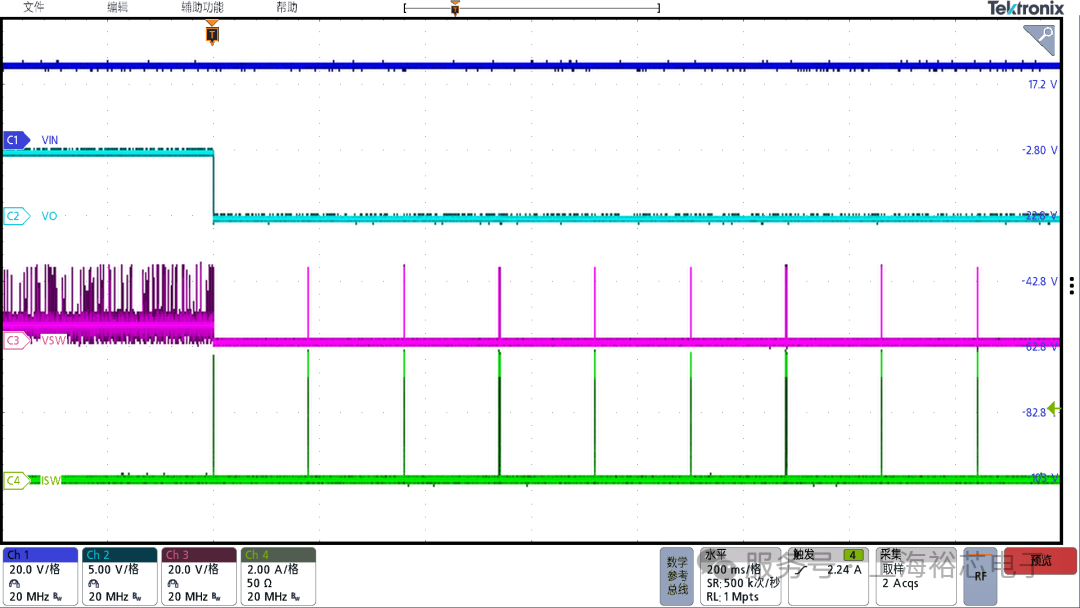Click the green trigger level arrow on right edge
Viewport: 1080px width, 608px height.
click(x=1054, y=408)
